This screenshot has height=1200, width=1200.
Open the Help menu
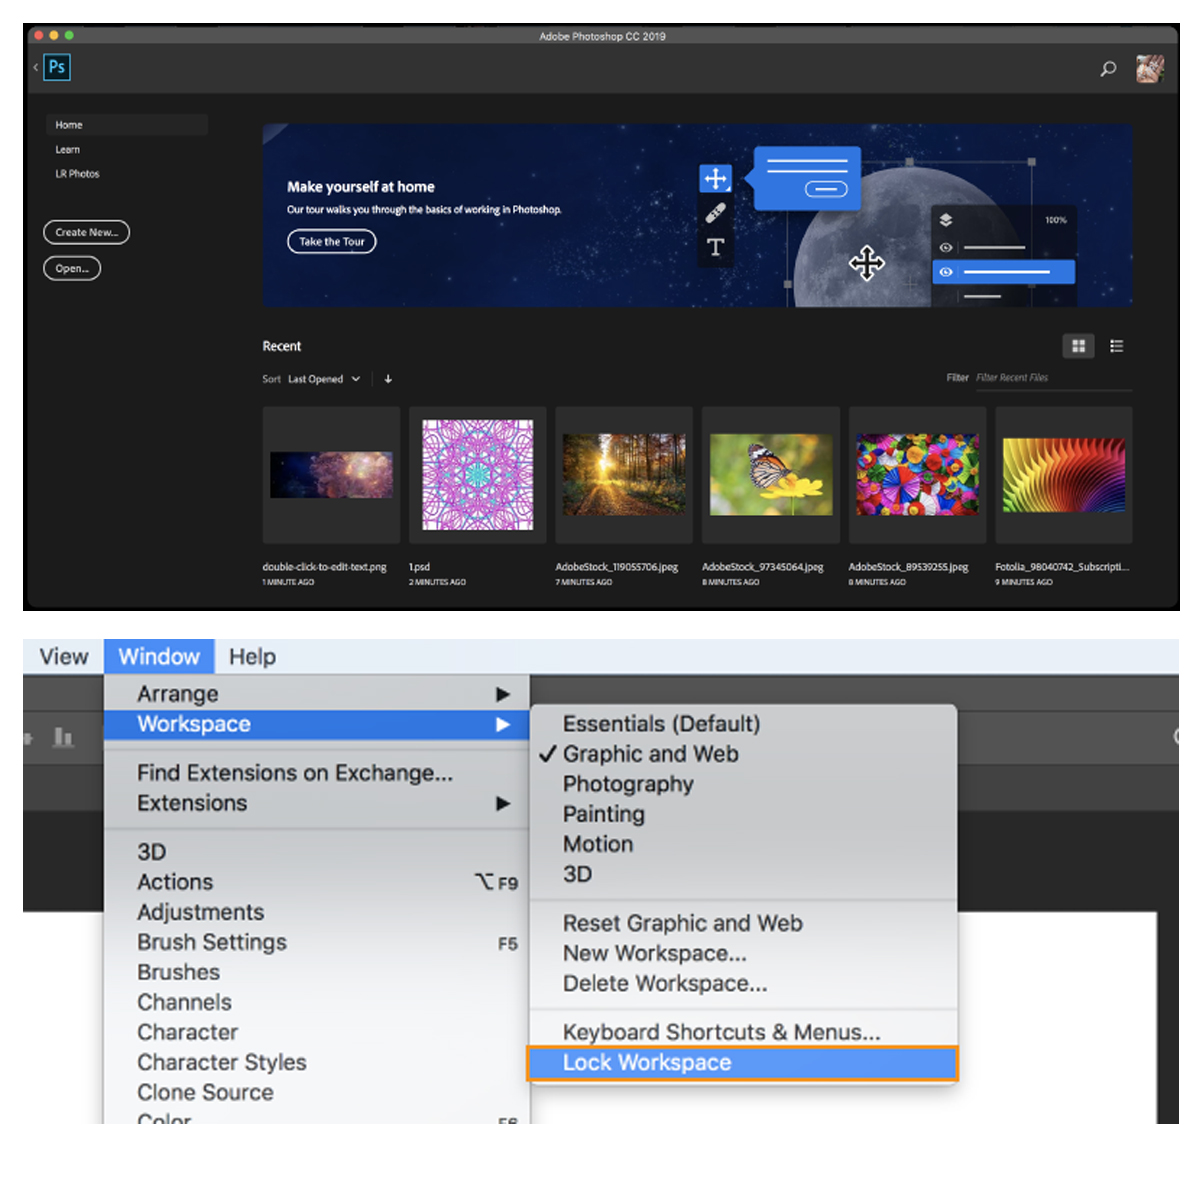tap(252, 657)
